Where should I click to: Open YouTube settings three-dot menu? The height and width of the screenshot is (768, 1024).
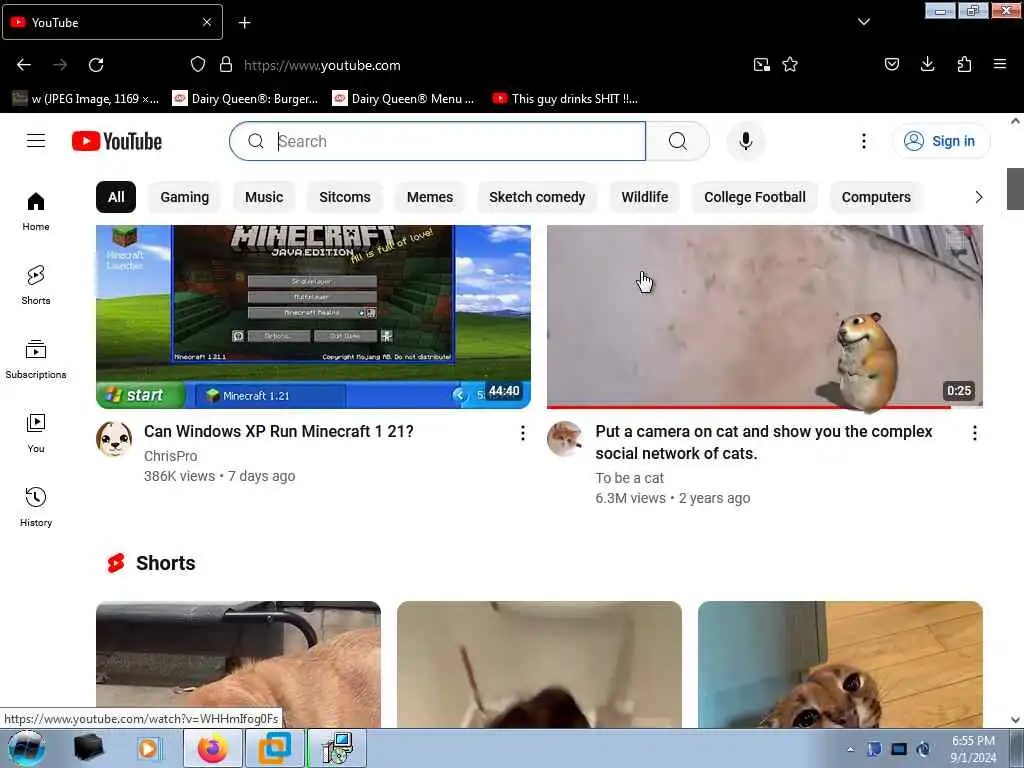863,141
